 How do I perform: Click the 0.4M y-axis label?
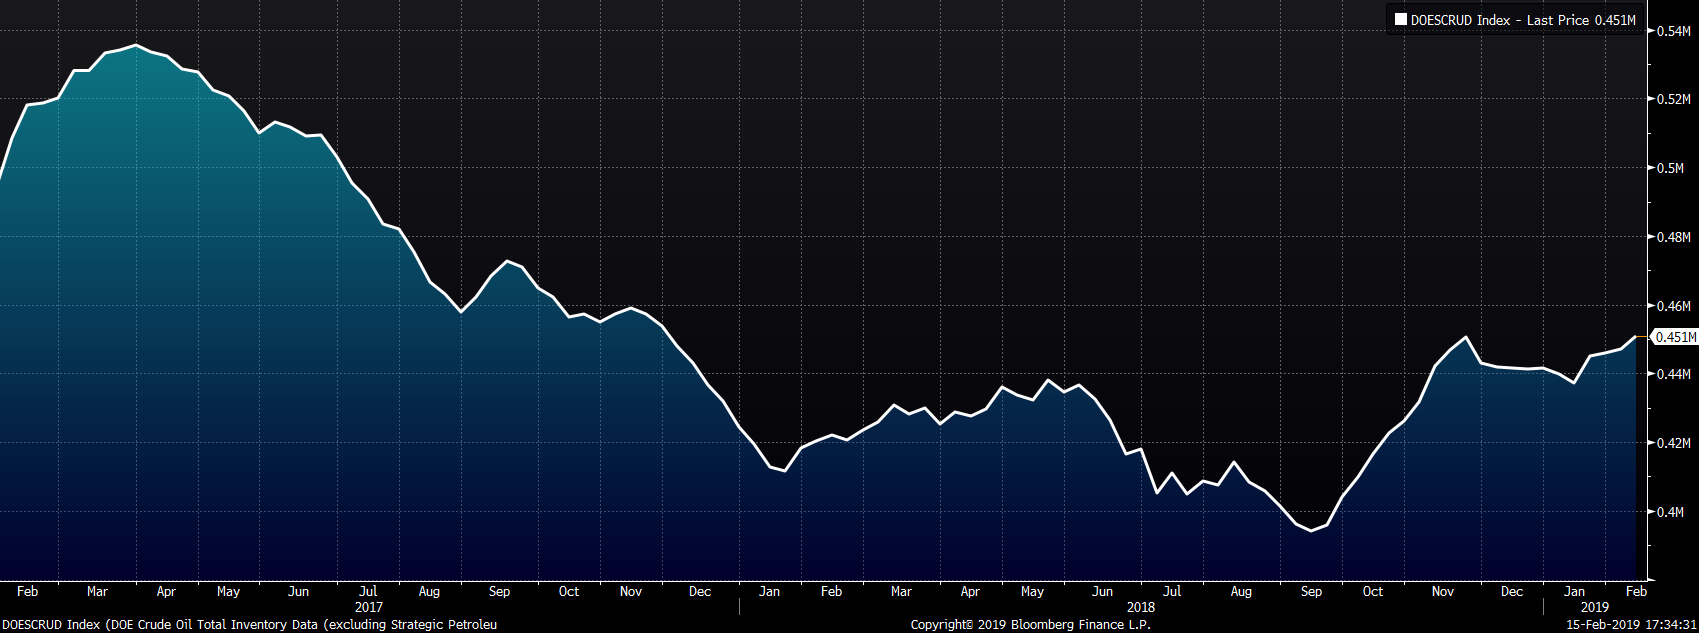click(x=1670, y=512)
